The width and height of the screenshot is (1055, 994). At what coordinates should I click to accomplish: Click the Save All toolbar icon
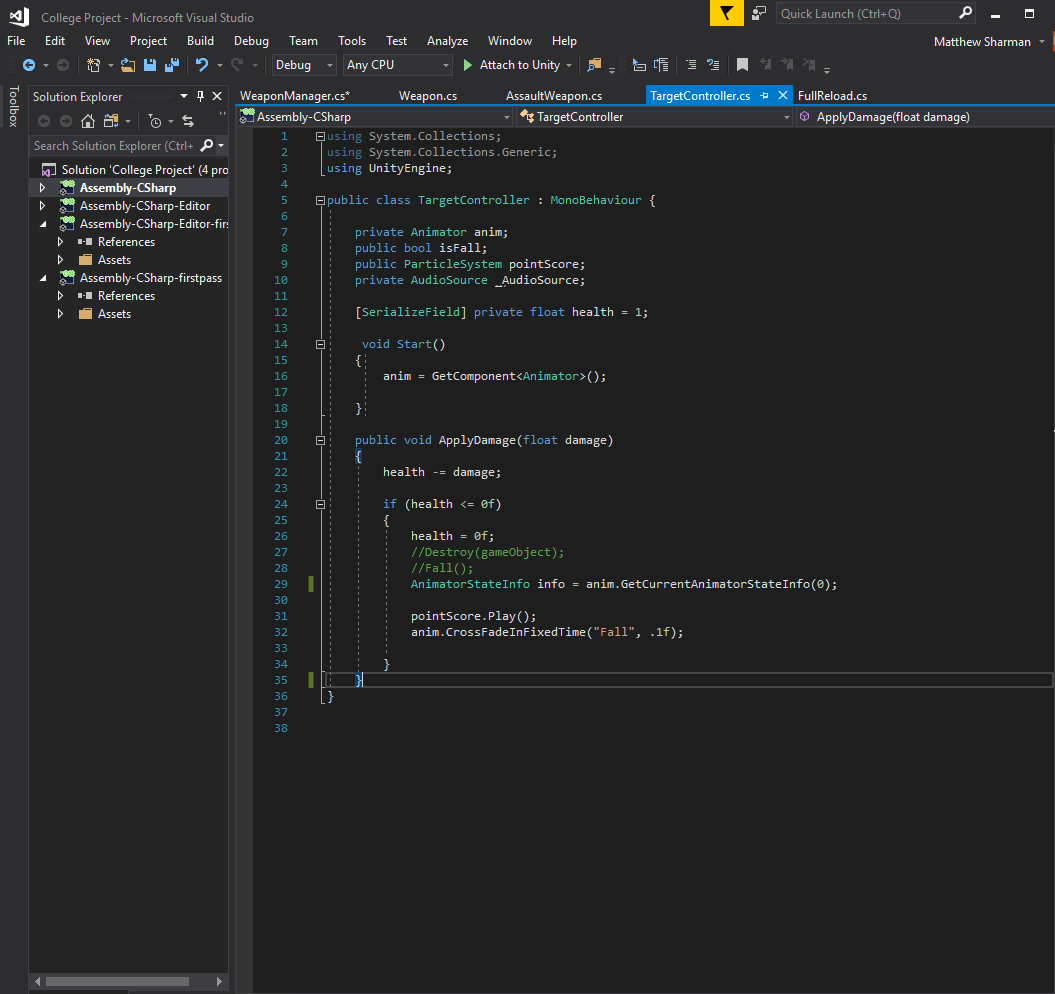(x=172, y=65)
